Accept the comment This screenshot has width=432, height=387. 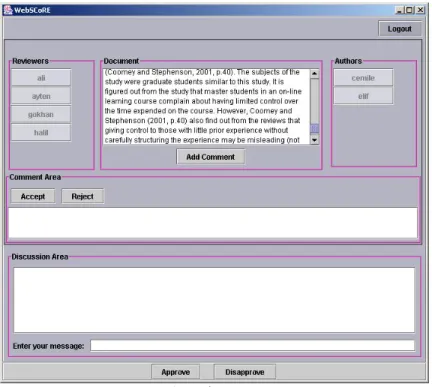point(33,196)
